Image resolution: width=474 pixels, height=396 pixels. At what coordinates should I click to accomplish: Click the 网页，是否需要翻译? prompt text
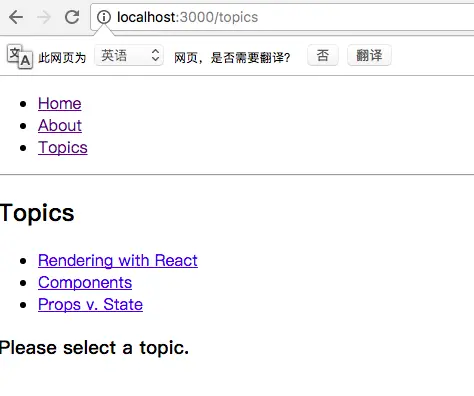(x=232, y=58)
